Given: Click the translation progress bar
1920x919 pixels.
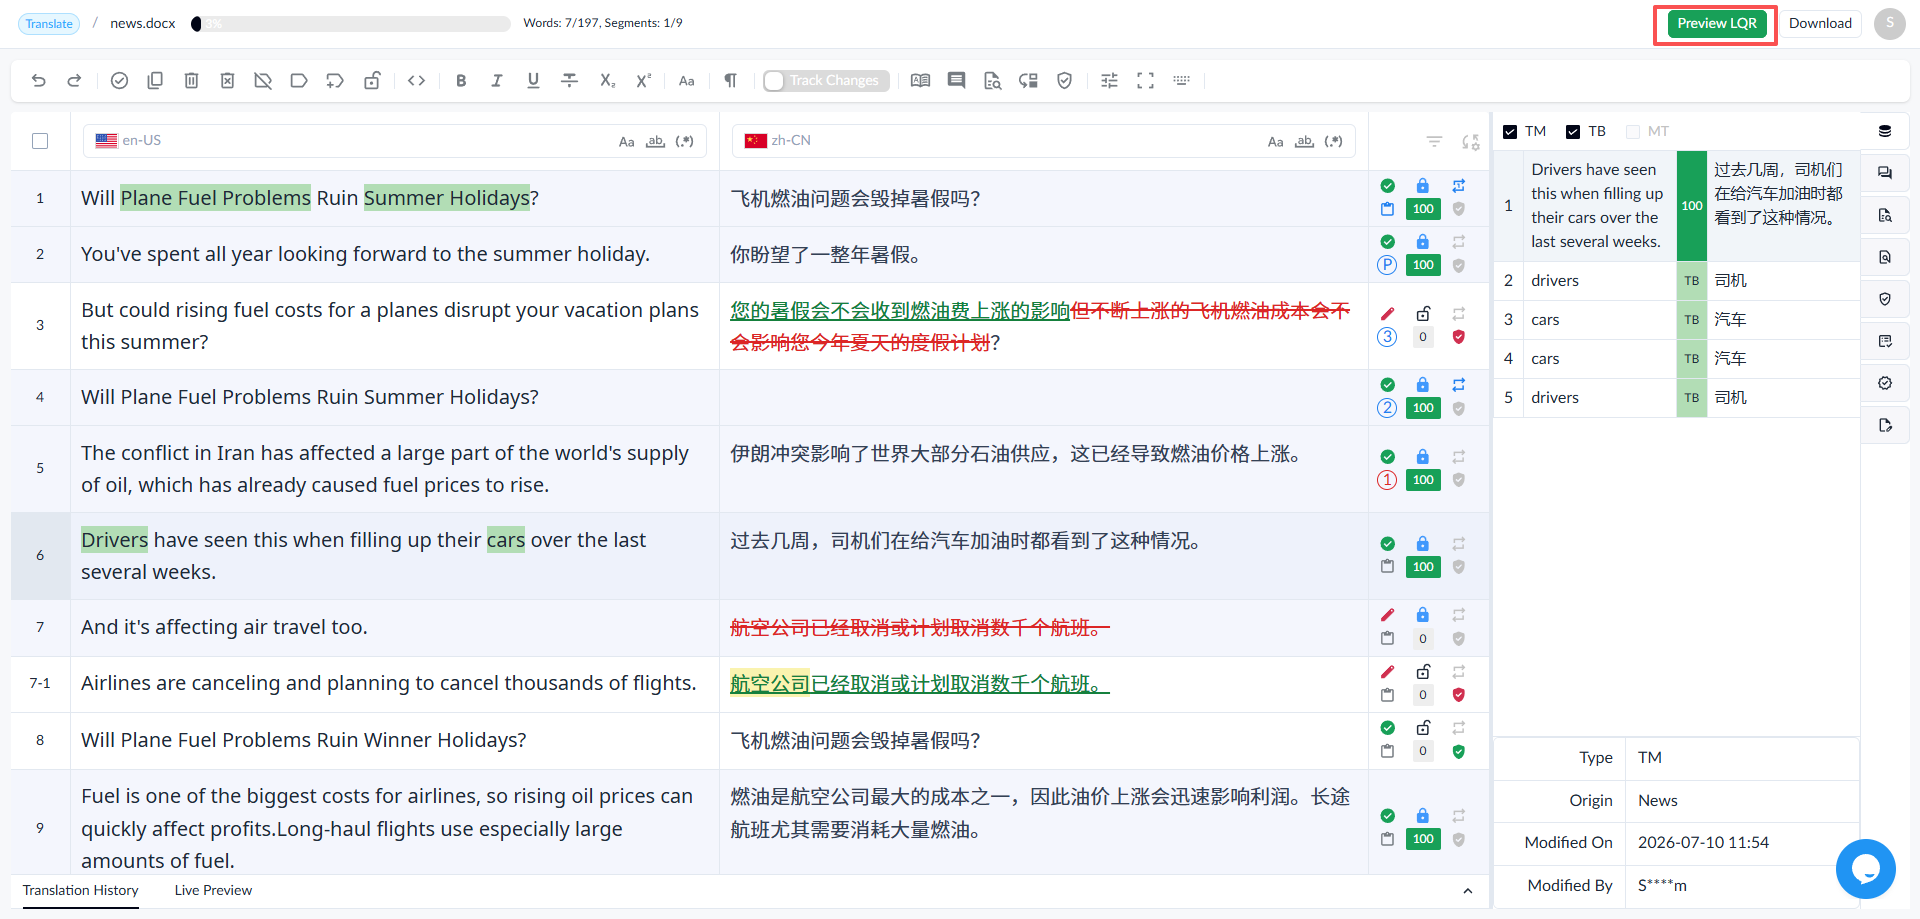Looking at the screenshot, I should 351,24.
